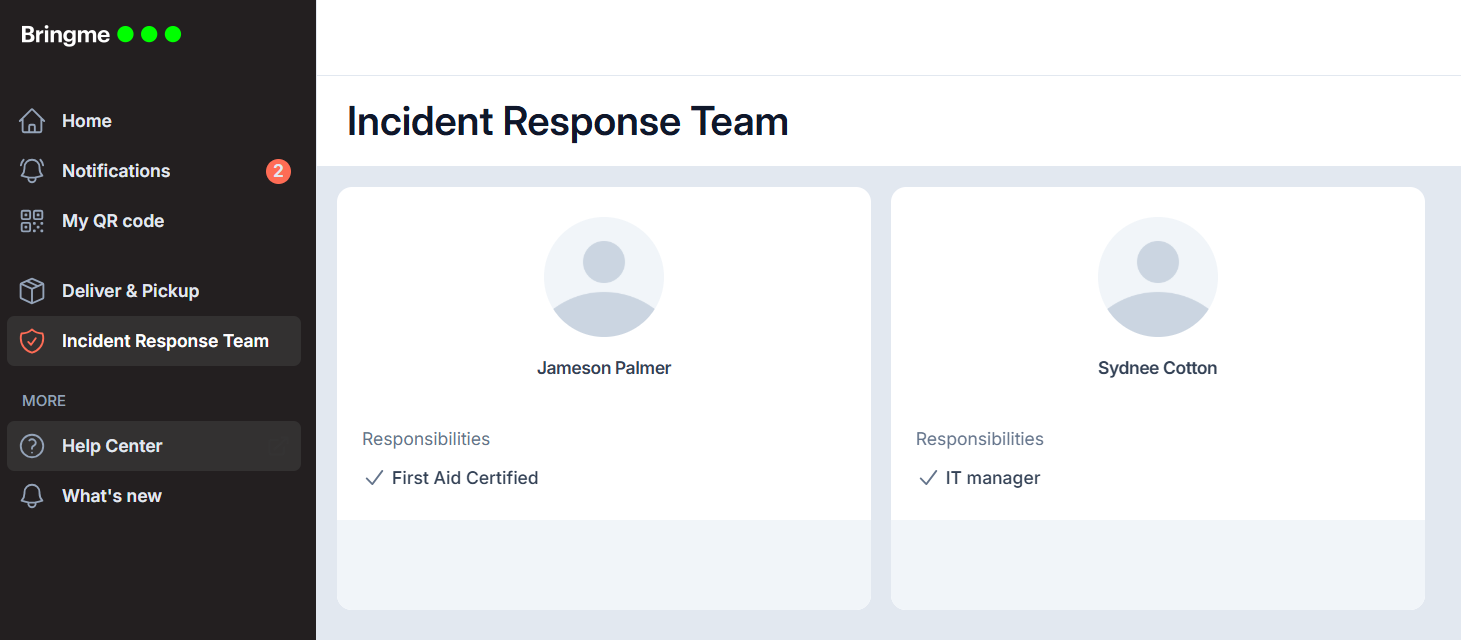Viewport: 1461px width, 640px height.
Task: Click Sydnee Cotton's avatar picture
Action: coord(1157,277)
